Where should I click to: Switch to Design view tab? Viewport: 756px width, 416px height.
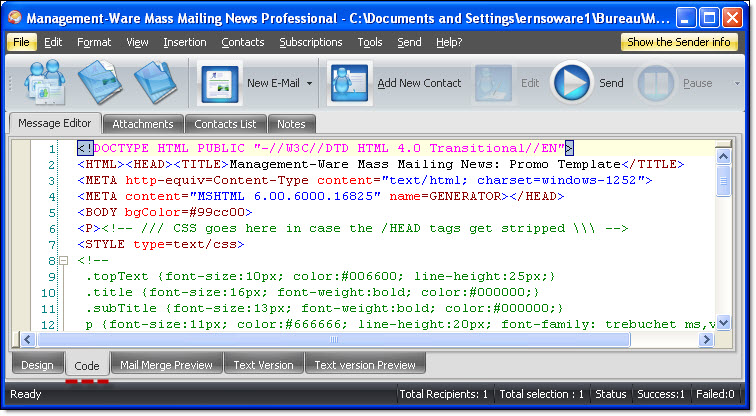(x=38, y=365)
